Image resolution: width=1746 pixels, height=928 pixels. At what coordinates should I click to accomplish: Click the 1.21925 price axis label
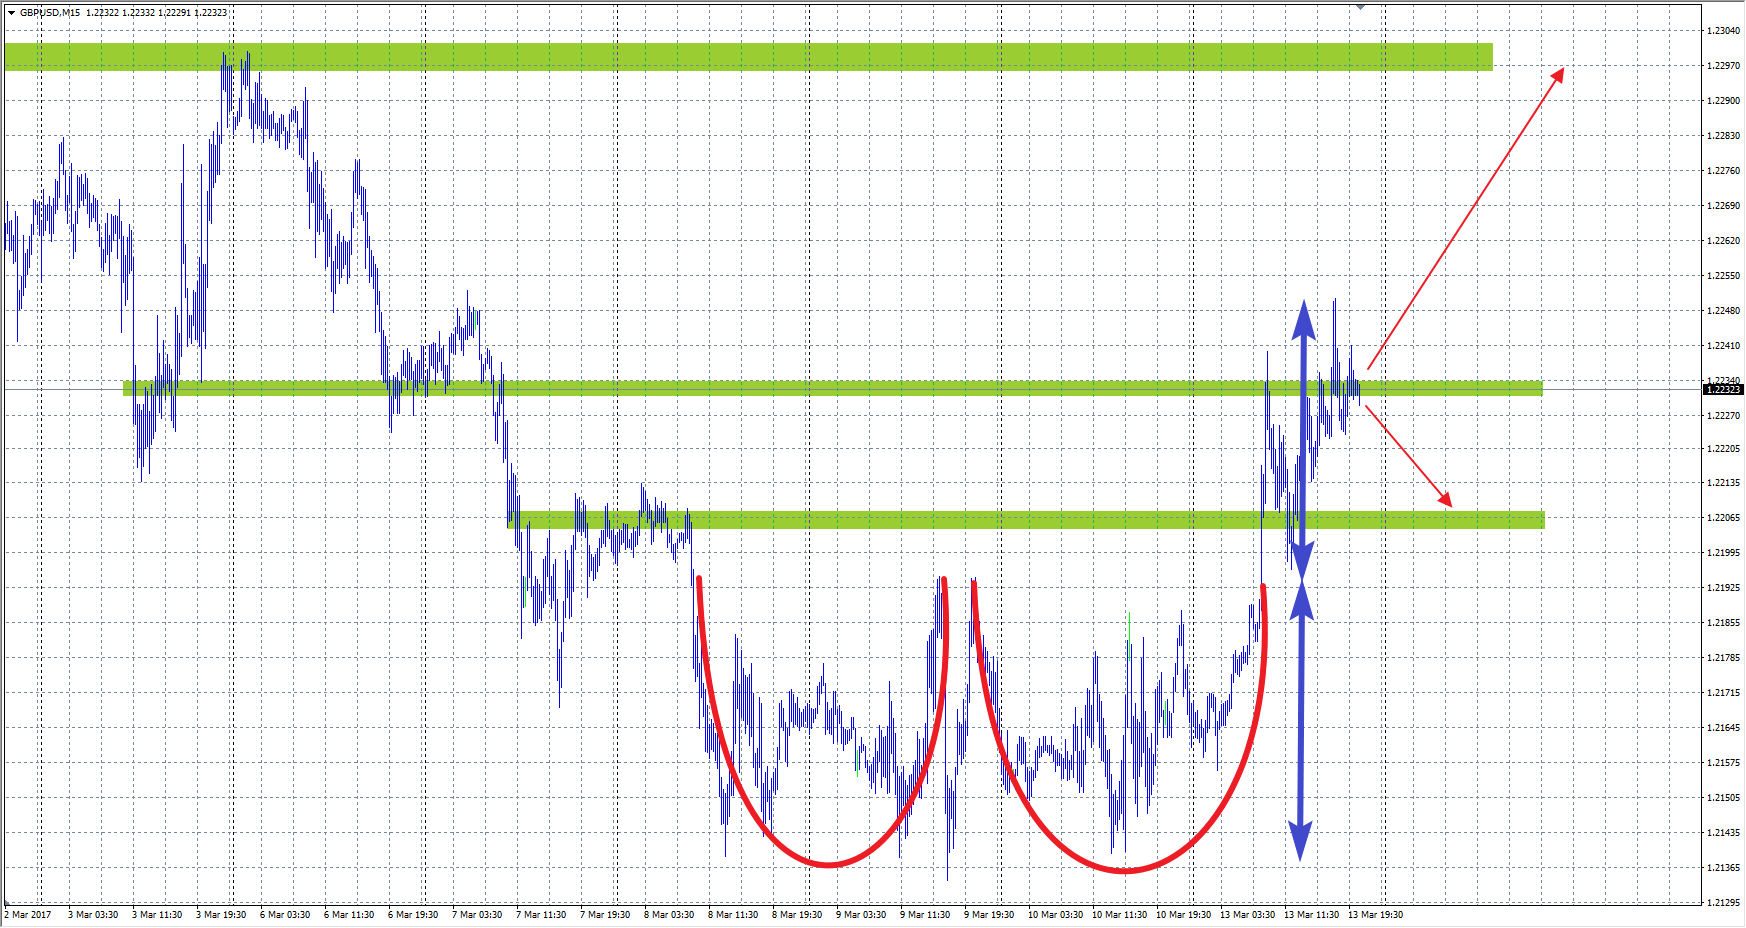point(1724,588)
